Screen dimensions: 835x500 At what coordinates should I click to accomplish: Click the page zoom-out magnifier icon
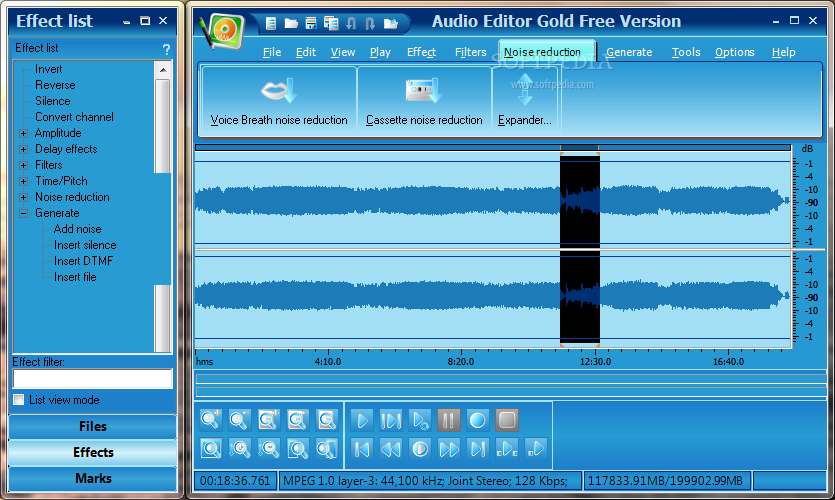pyautogui.click(x=298, y=420)
